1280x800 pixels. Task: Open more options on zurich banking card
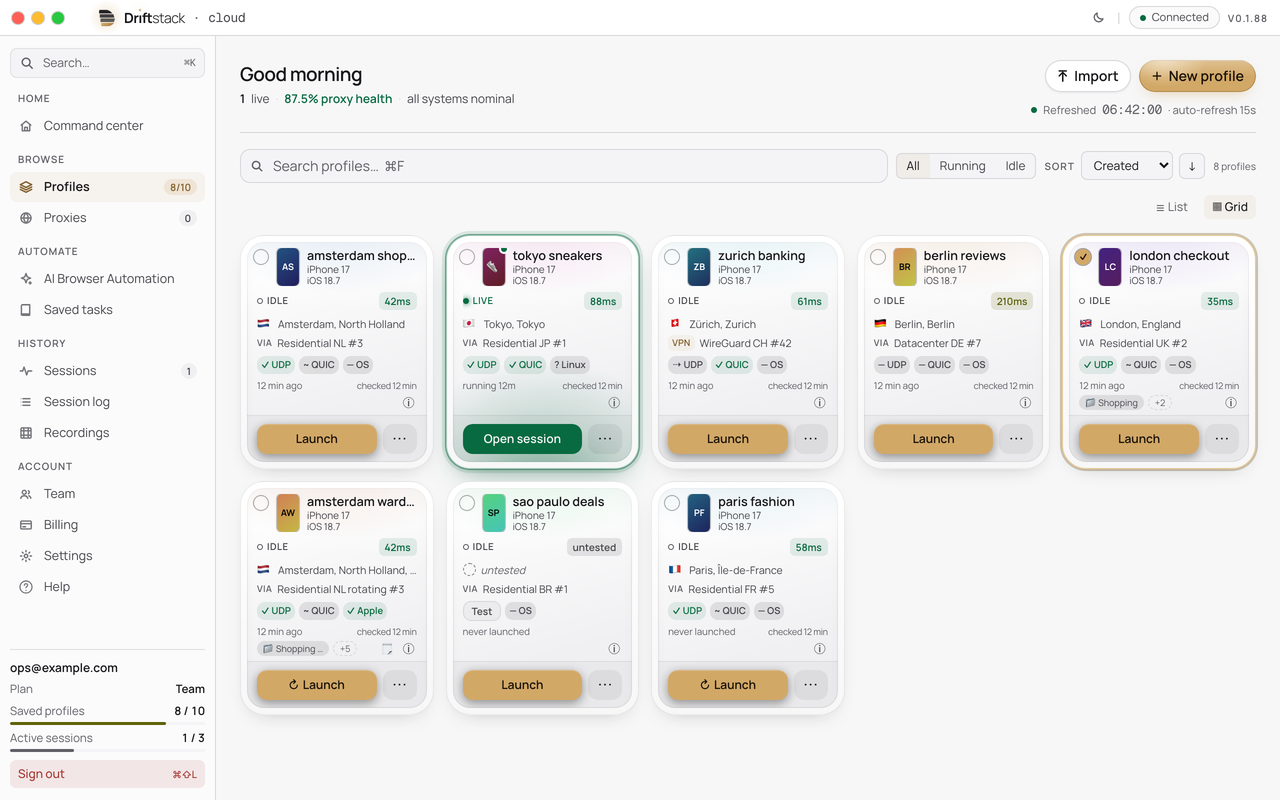click(810, 439)
